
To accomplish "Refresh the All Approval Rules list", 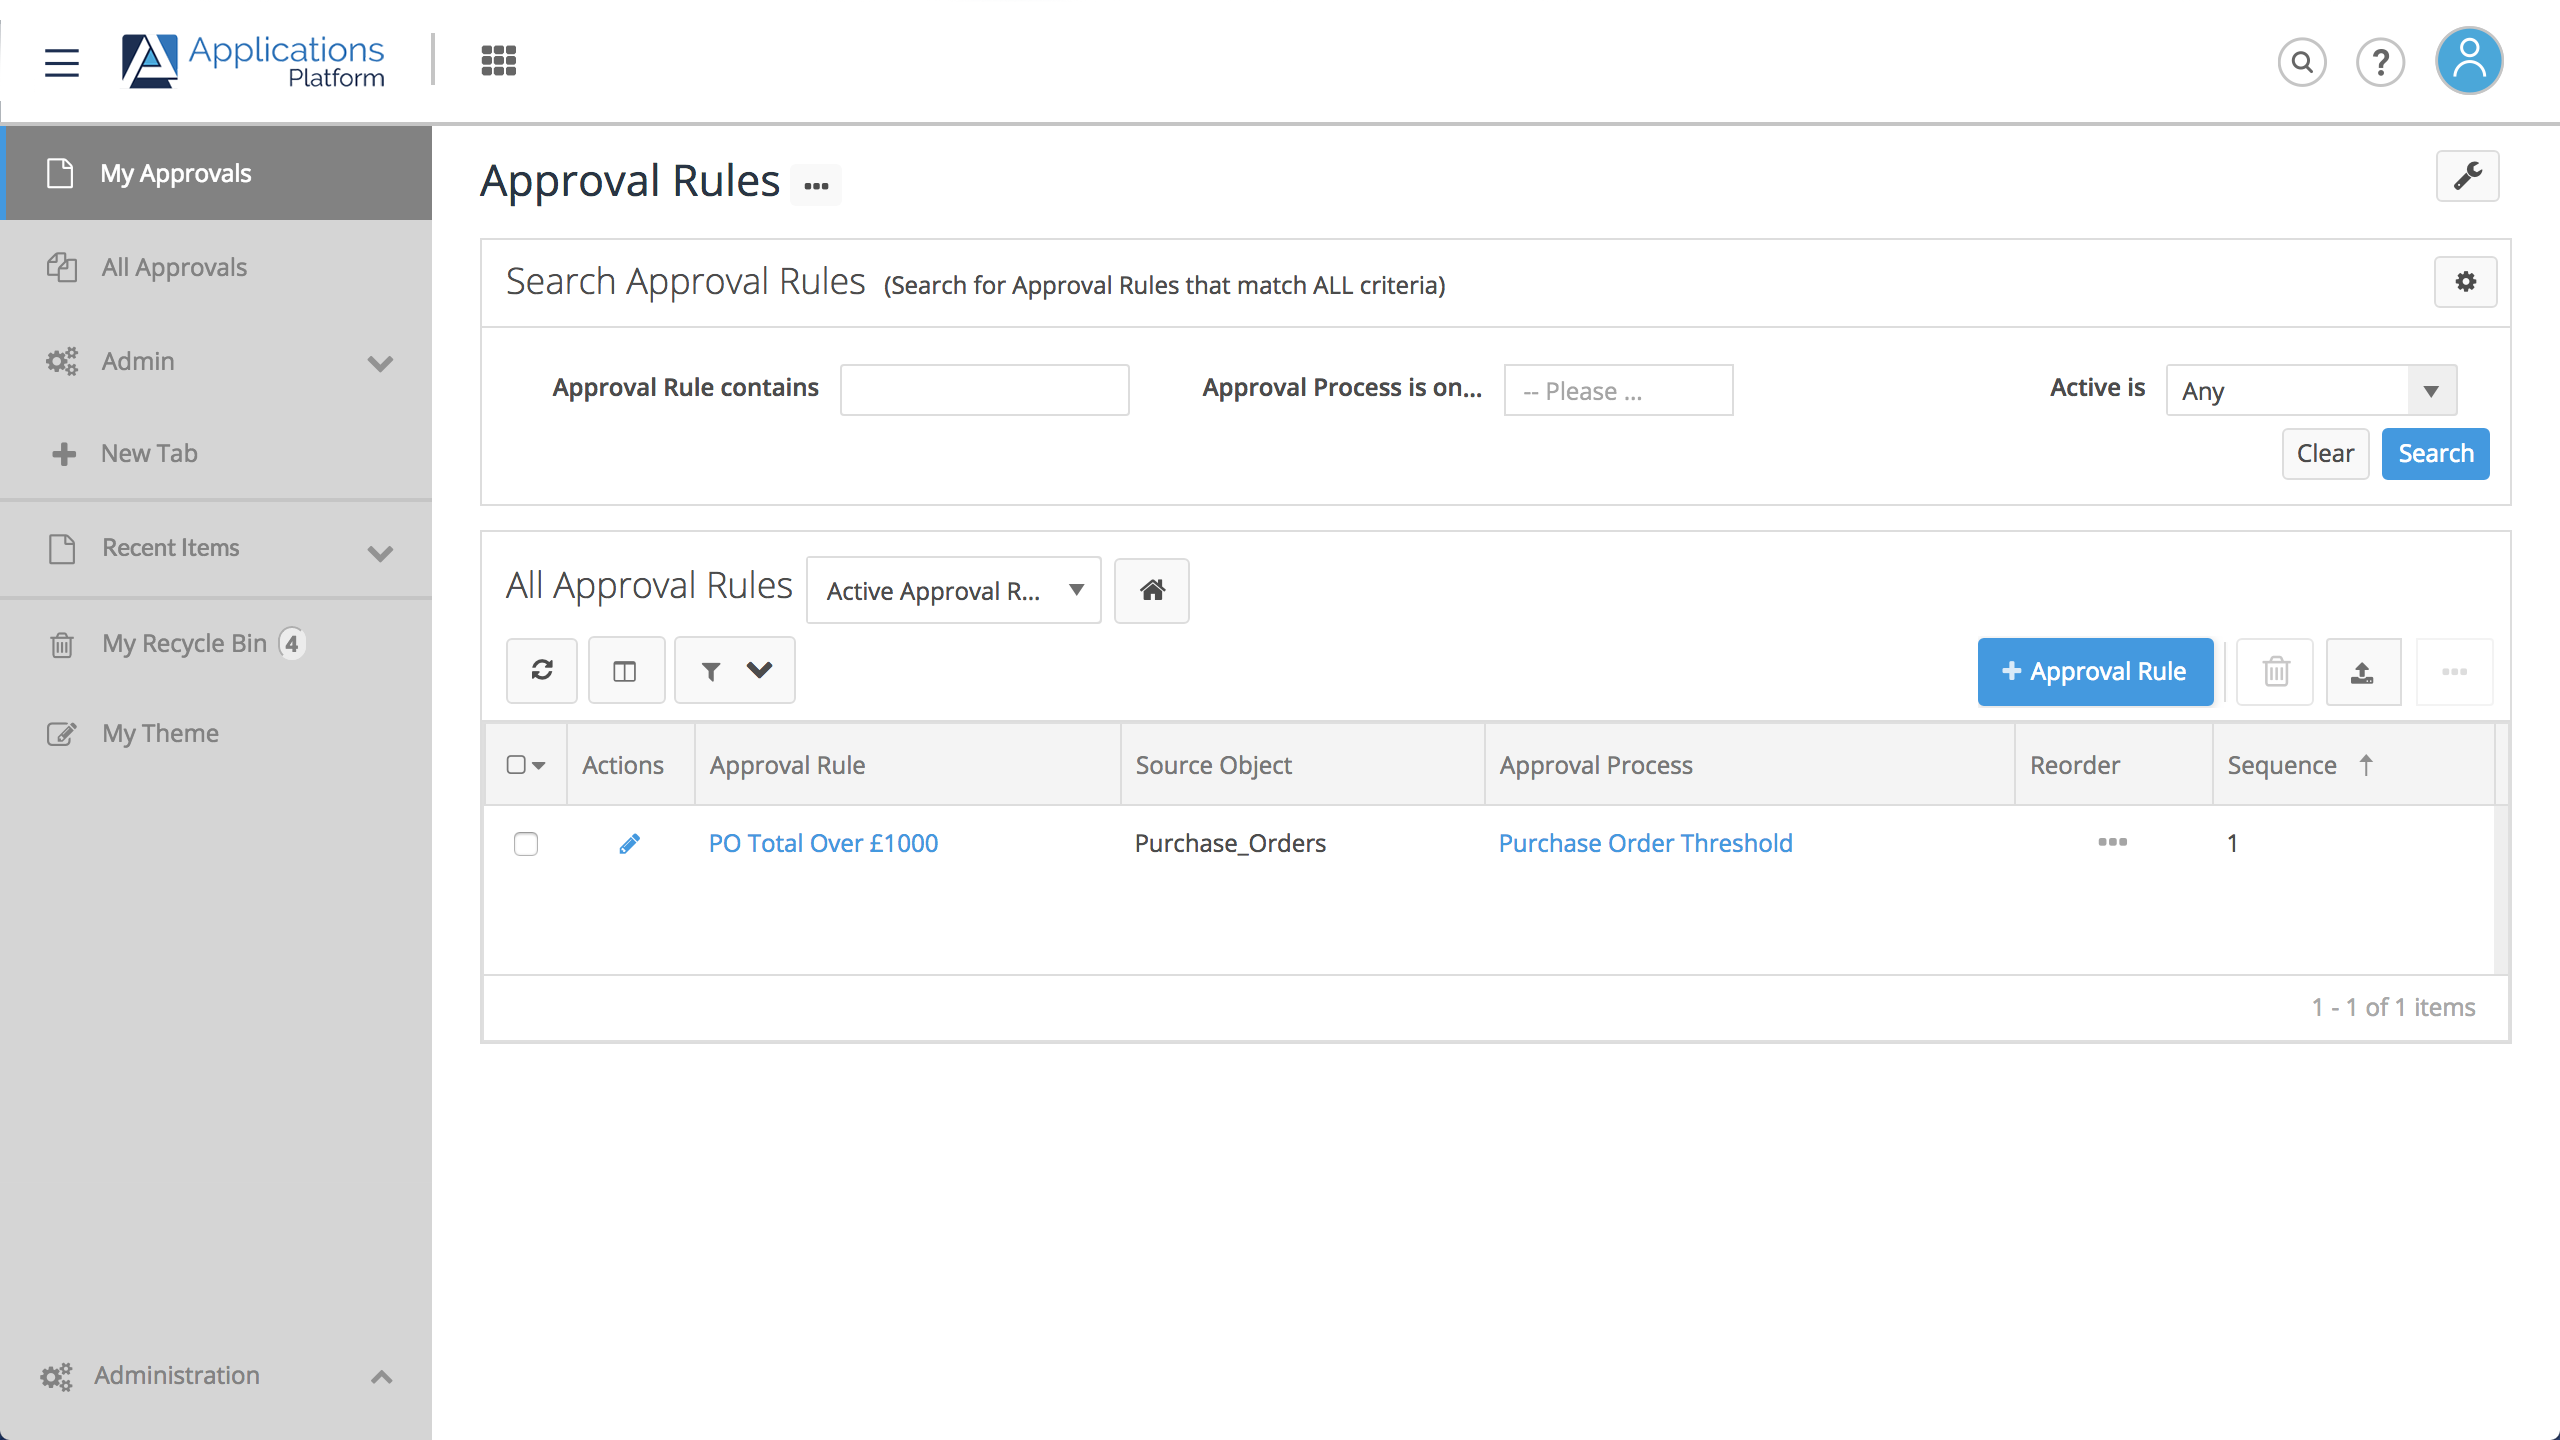I will tap(541, 670).
